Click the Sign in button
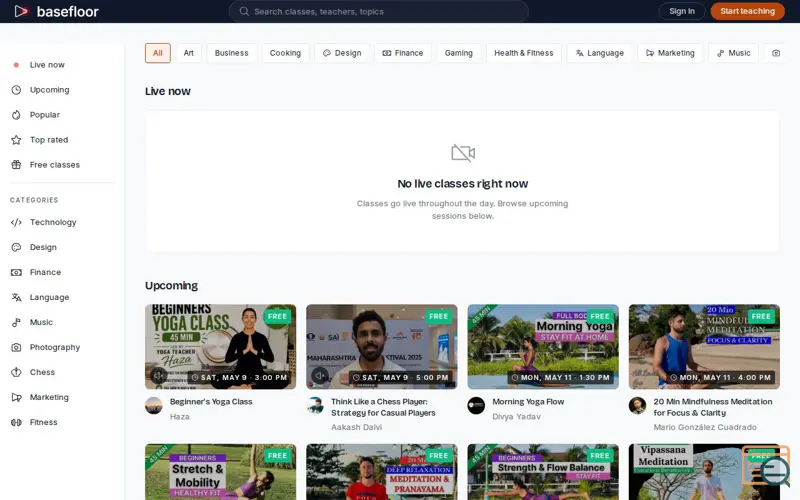The height and width of the screenshot is (500, 800). (682, 11)
